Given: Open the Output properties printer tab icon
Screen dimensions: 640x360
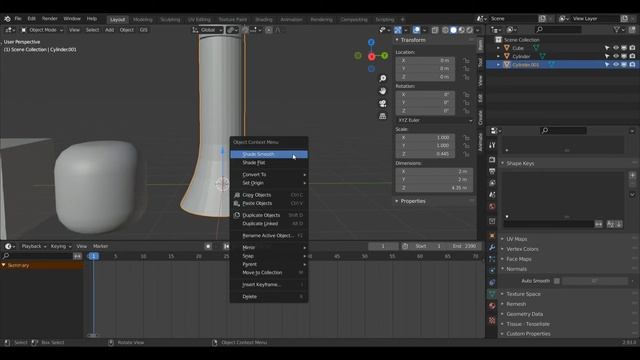Looking at the screenshot, I should coord(492,171).
